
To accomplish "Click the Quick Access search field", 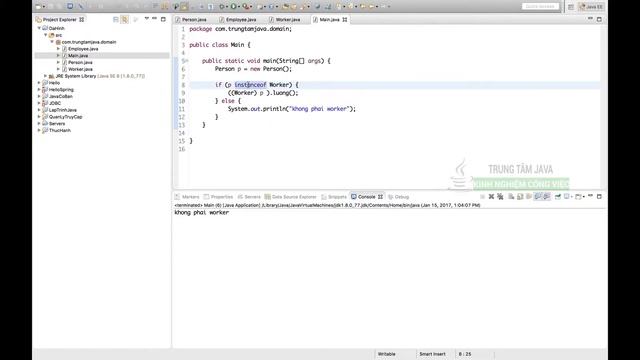I will point(540,7).
